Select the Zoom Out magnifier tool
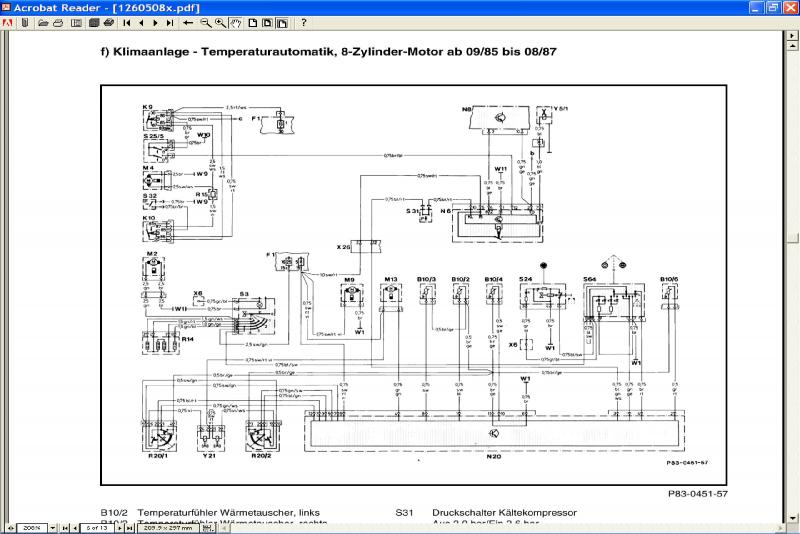The width and height of the screenshot is (800, 534). [205, 22]
